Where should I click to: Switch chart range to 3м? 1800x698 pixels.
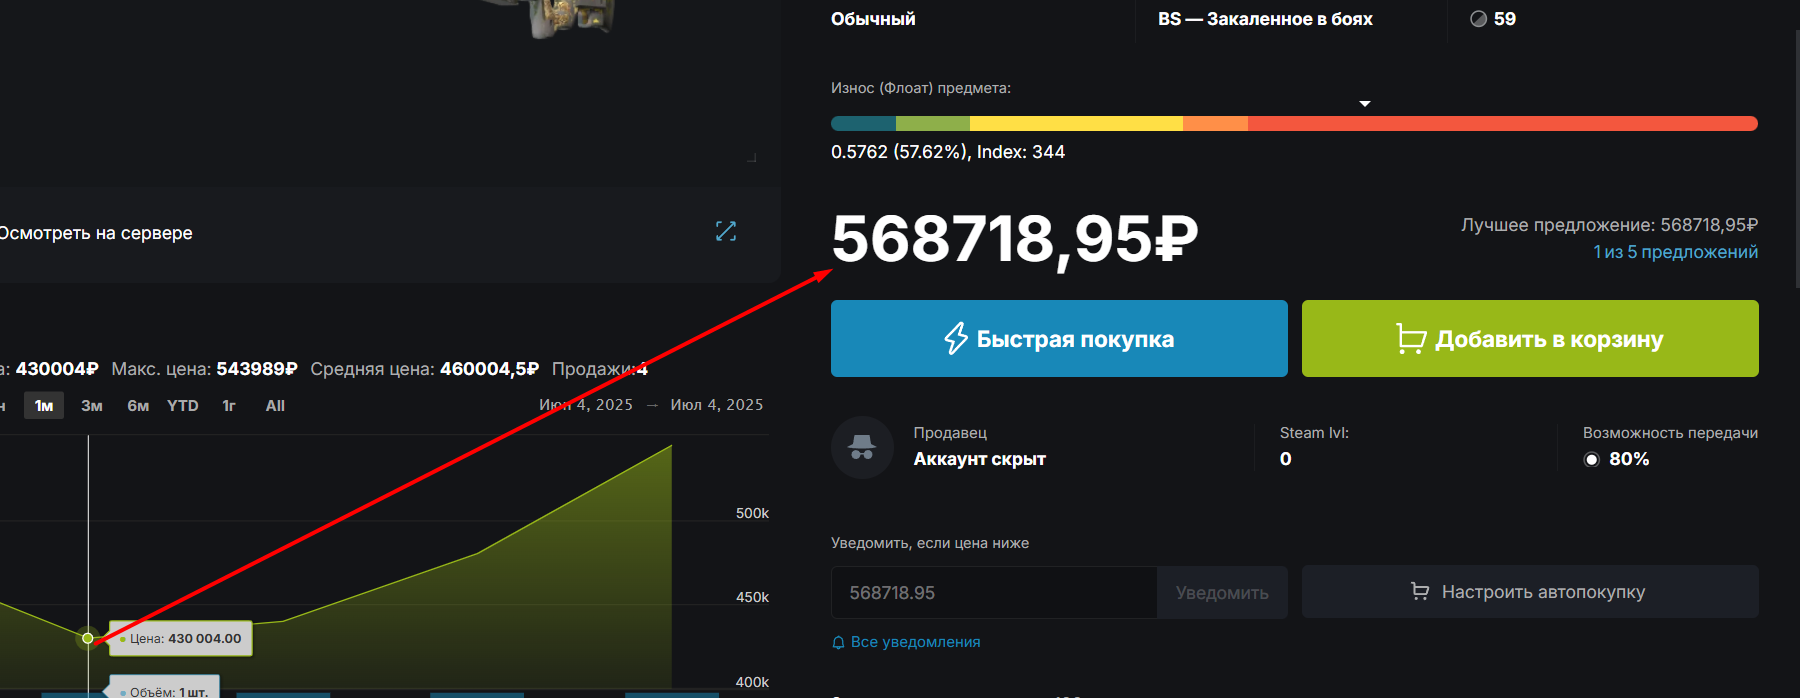click(x=92, y=405)
